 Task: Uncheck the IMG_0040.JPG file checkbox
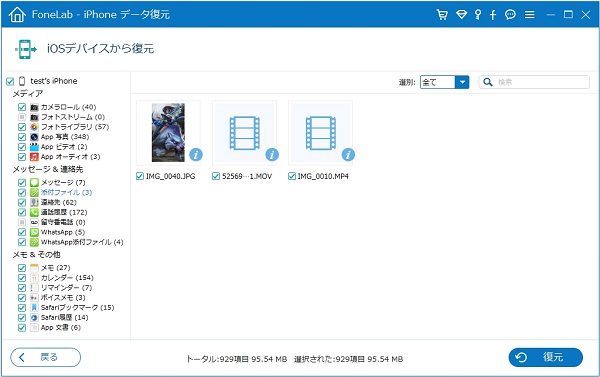tap(140, 176)
